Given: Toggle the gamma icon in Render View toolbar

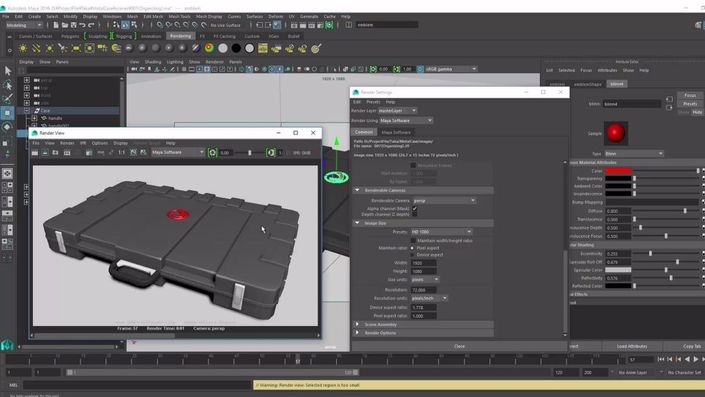Looking at the screenshot, I should 271,153.
